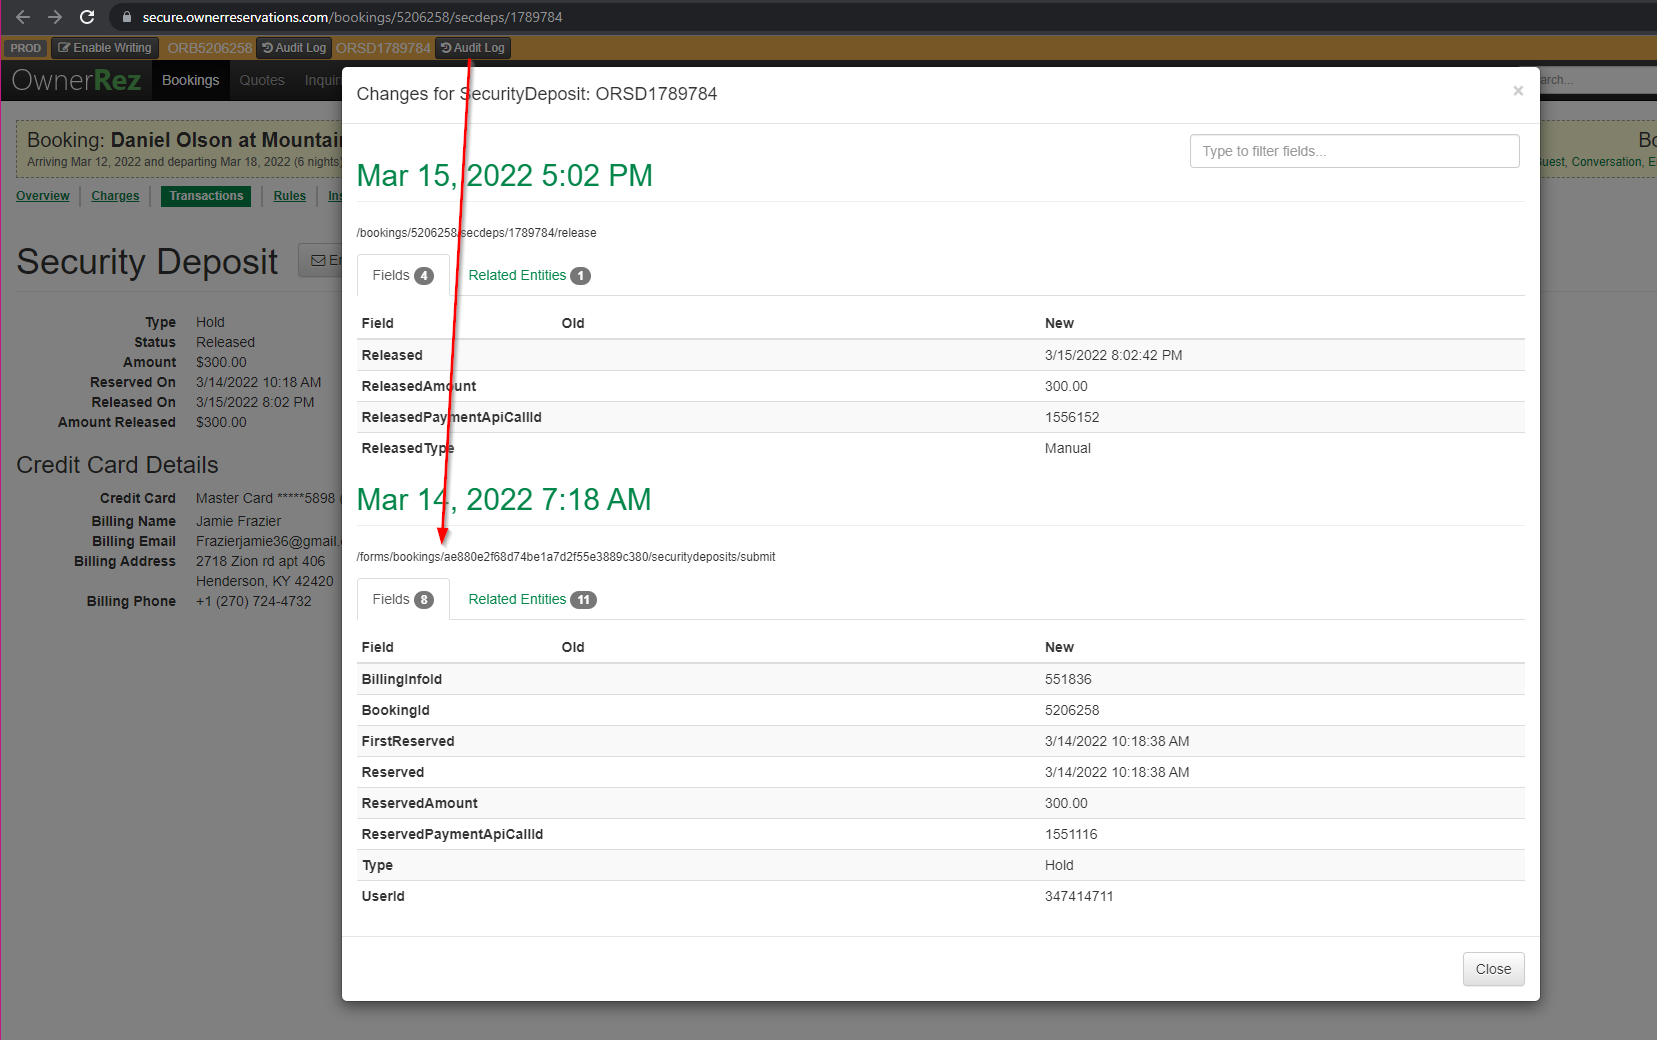Close the dialog with the X icon

coord(1517,91)
